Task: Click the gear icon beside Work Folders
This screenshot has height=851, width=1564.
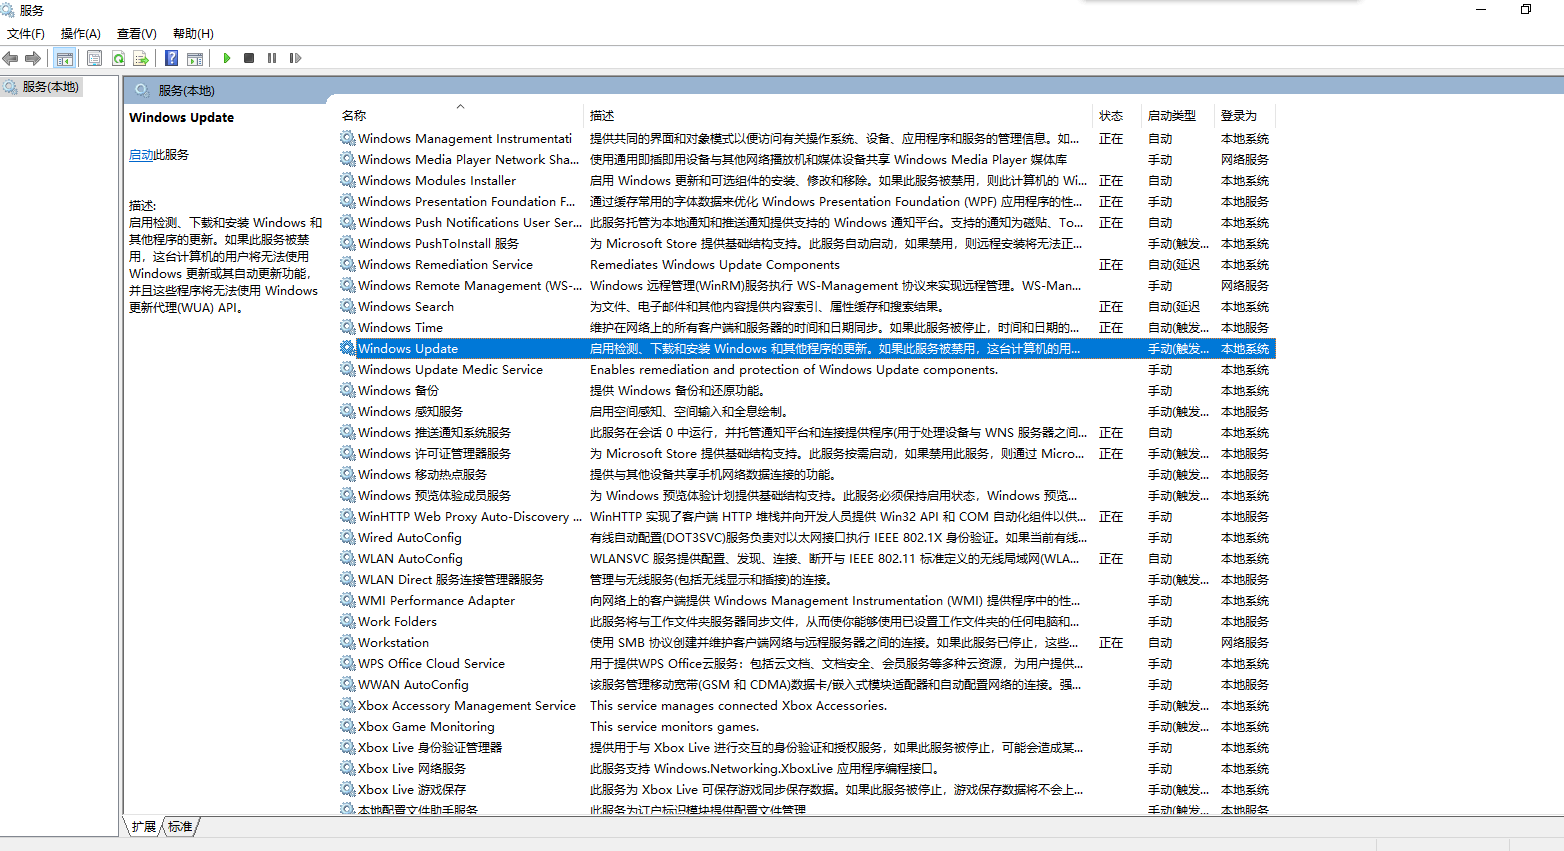Action: tap(347, 621)
